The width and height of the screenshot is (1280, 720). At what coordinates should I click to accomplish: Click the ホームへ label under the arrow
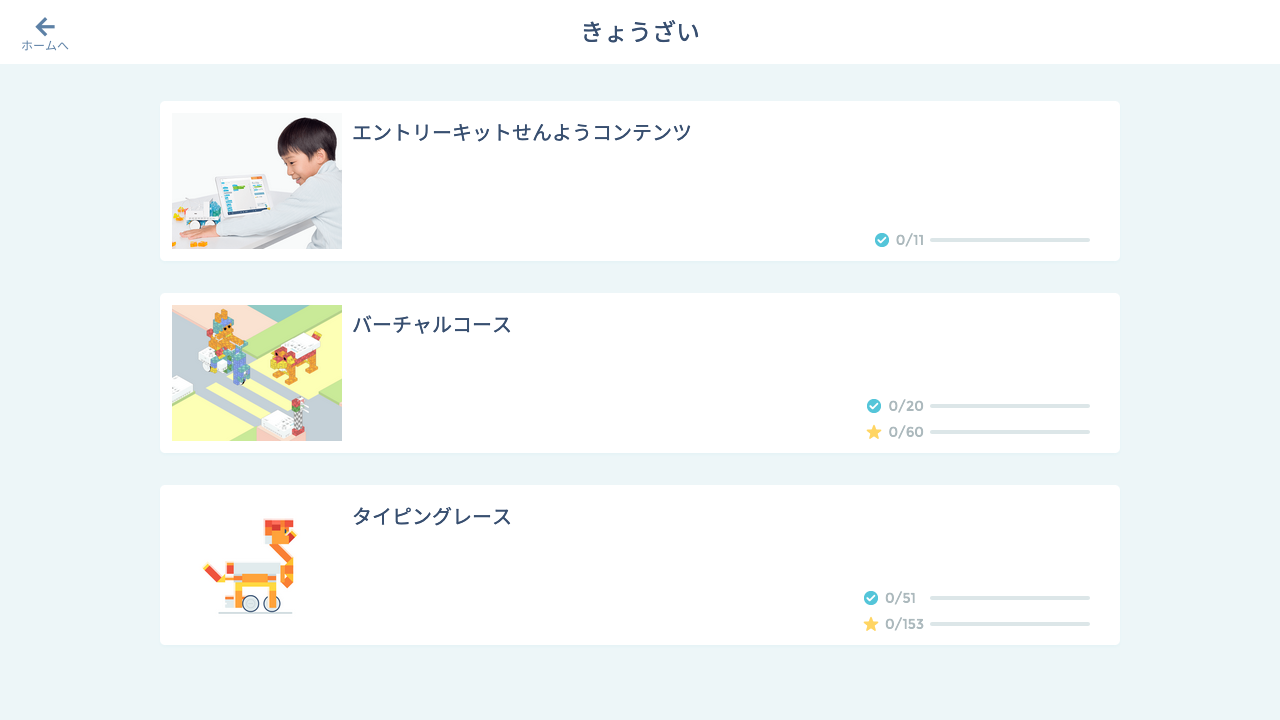coord(45,46)
